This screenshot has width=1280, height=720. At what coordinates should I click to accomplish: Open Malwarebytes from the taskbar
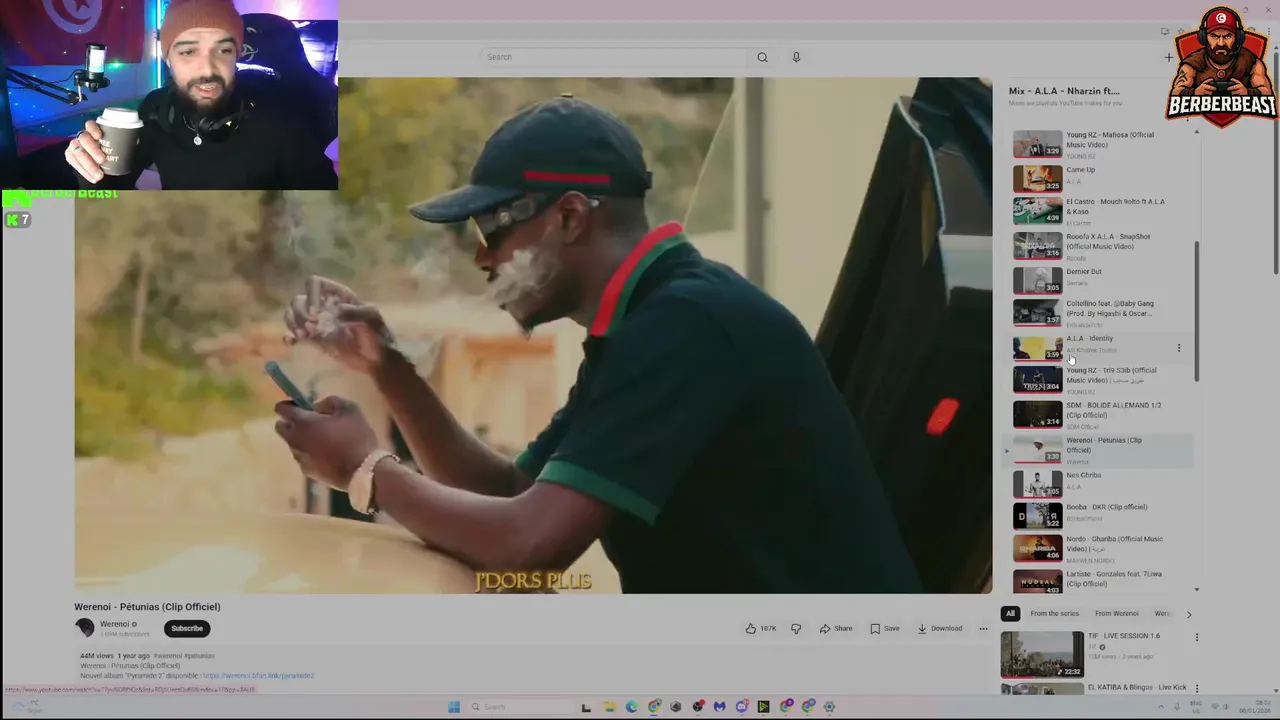pos(719,707)
